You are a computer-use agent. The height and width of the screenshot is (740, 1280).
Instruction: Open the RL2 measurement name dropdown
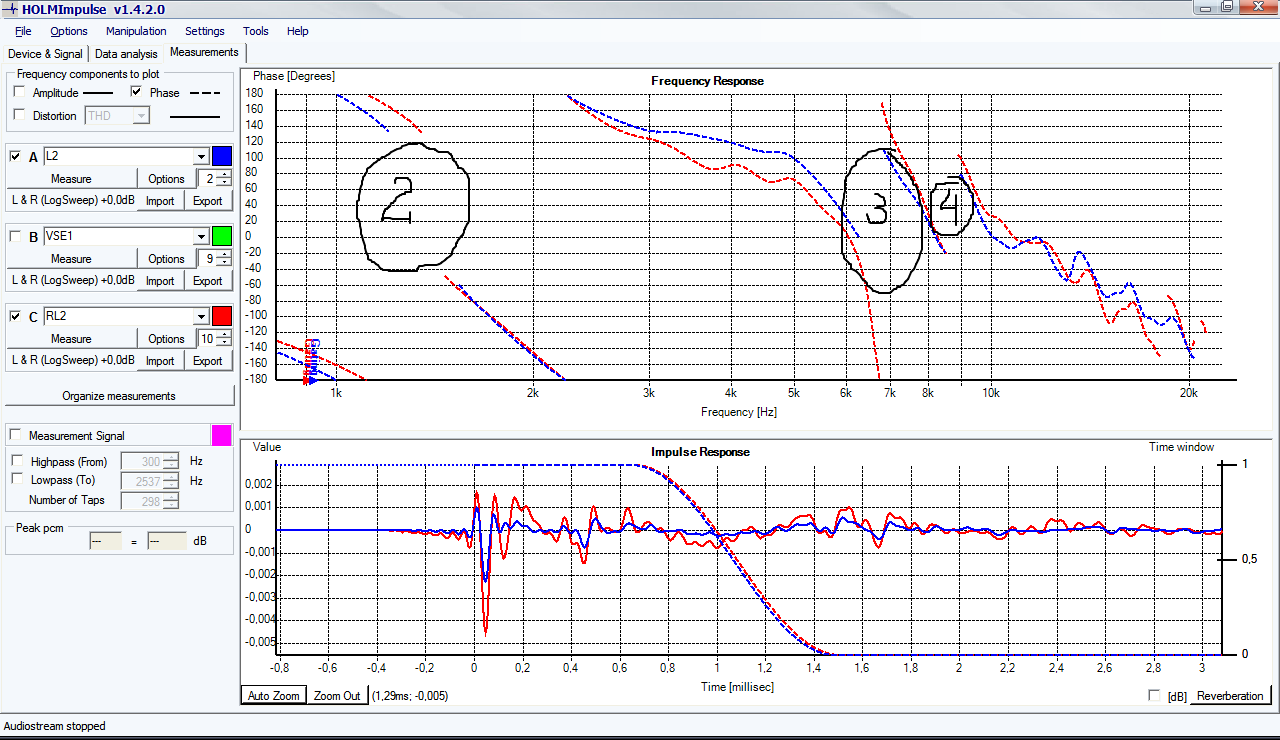click(x=201, y=317)
